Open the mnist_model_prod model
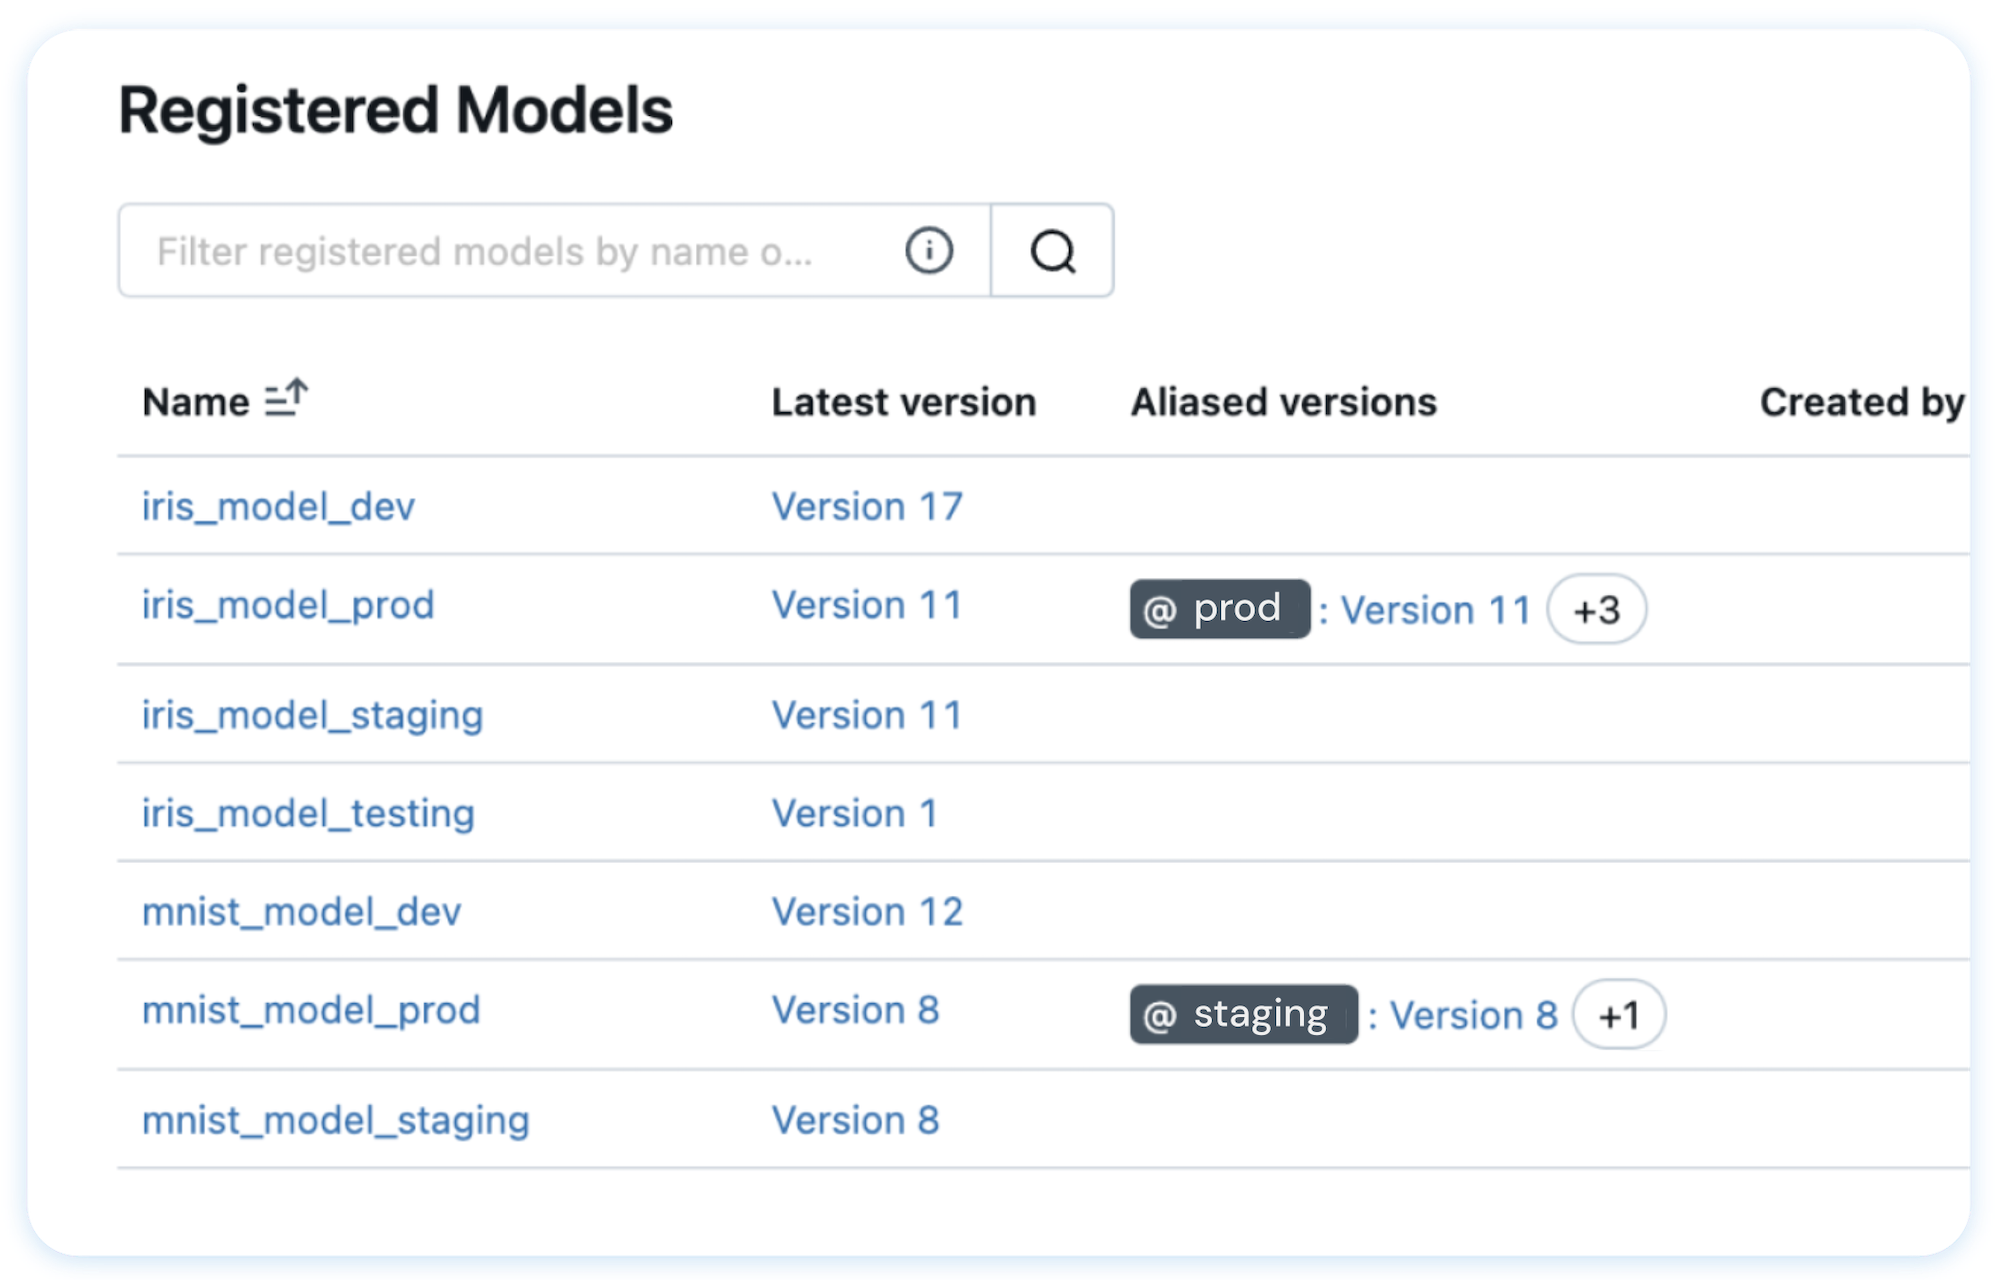The height and width of the screenshot is (1280, 2000). click(311, 1010)
